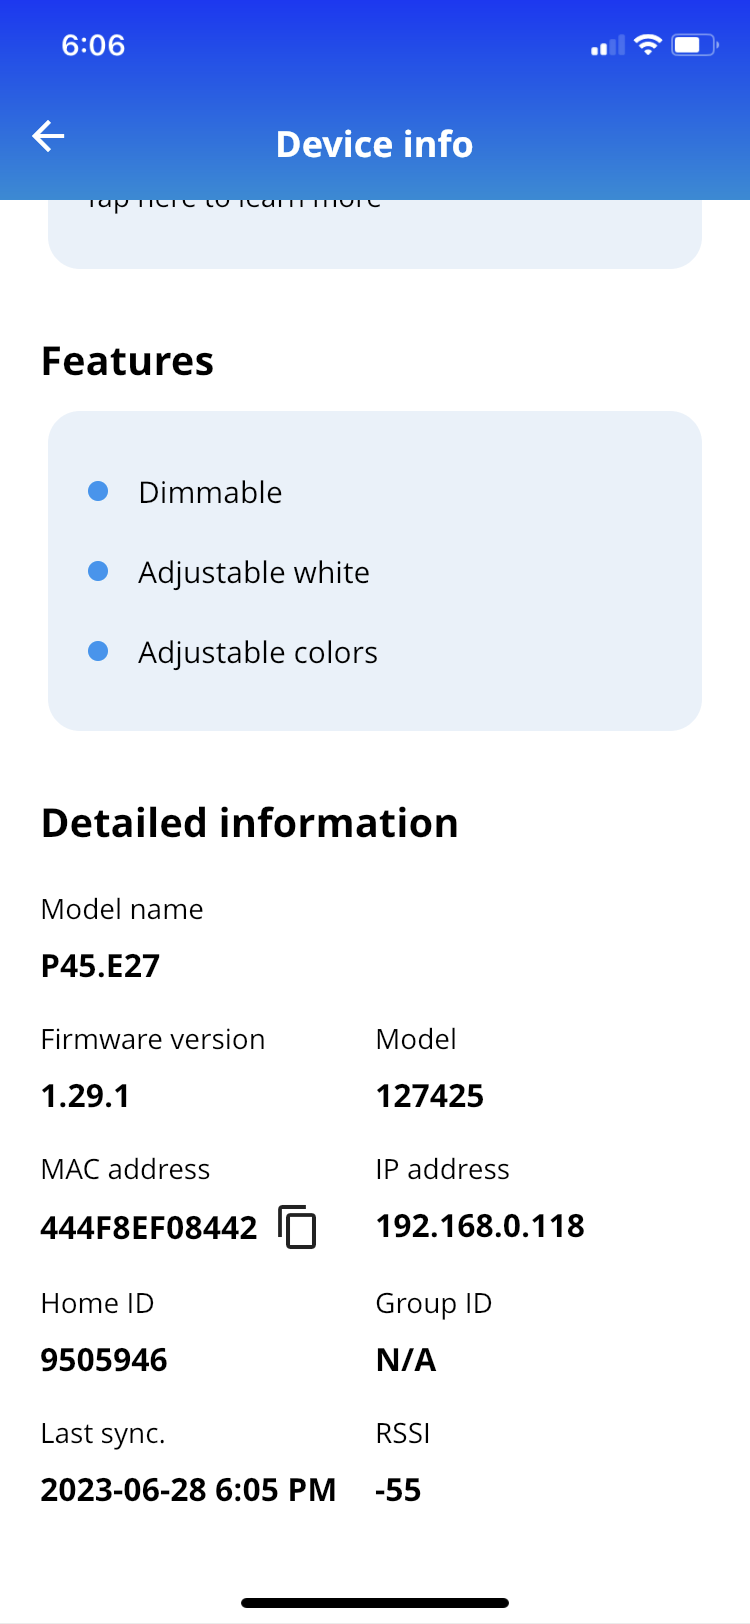
Task: Tap the blue bullet beside Adjustable colors
Action: (x=98, y=651)
